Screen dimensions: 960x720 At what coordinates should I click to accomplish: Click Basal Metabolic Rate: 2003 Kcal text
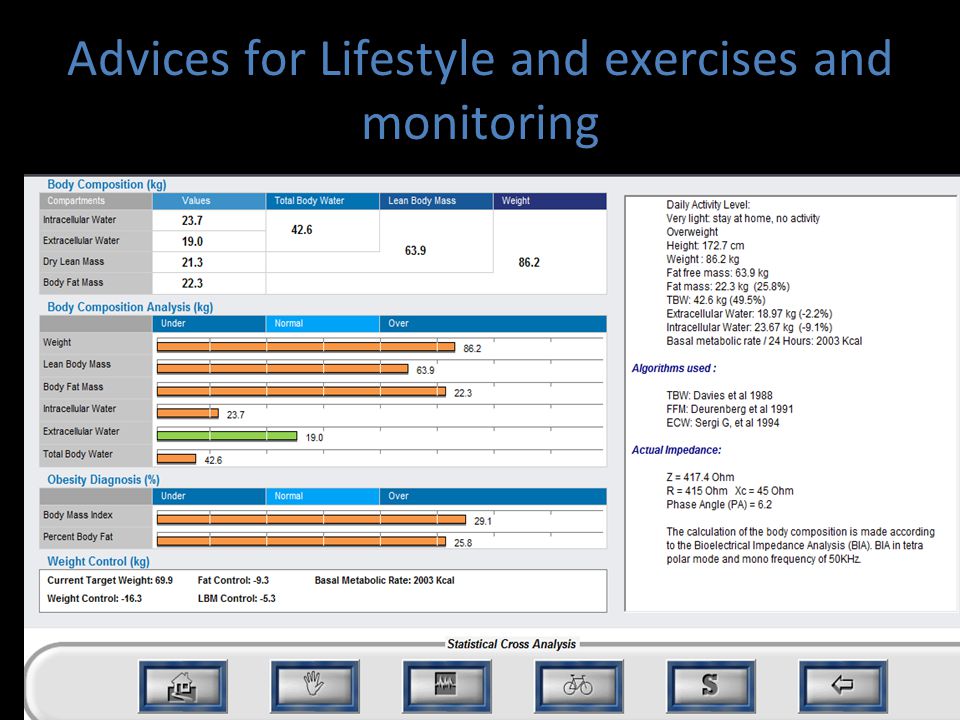click(384, 580)
